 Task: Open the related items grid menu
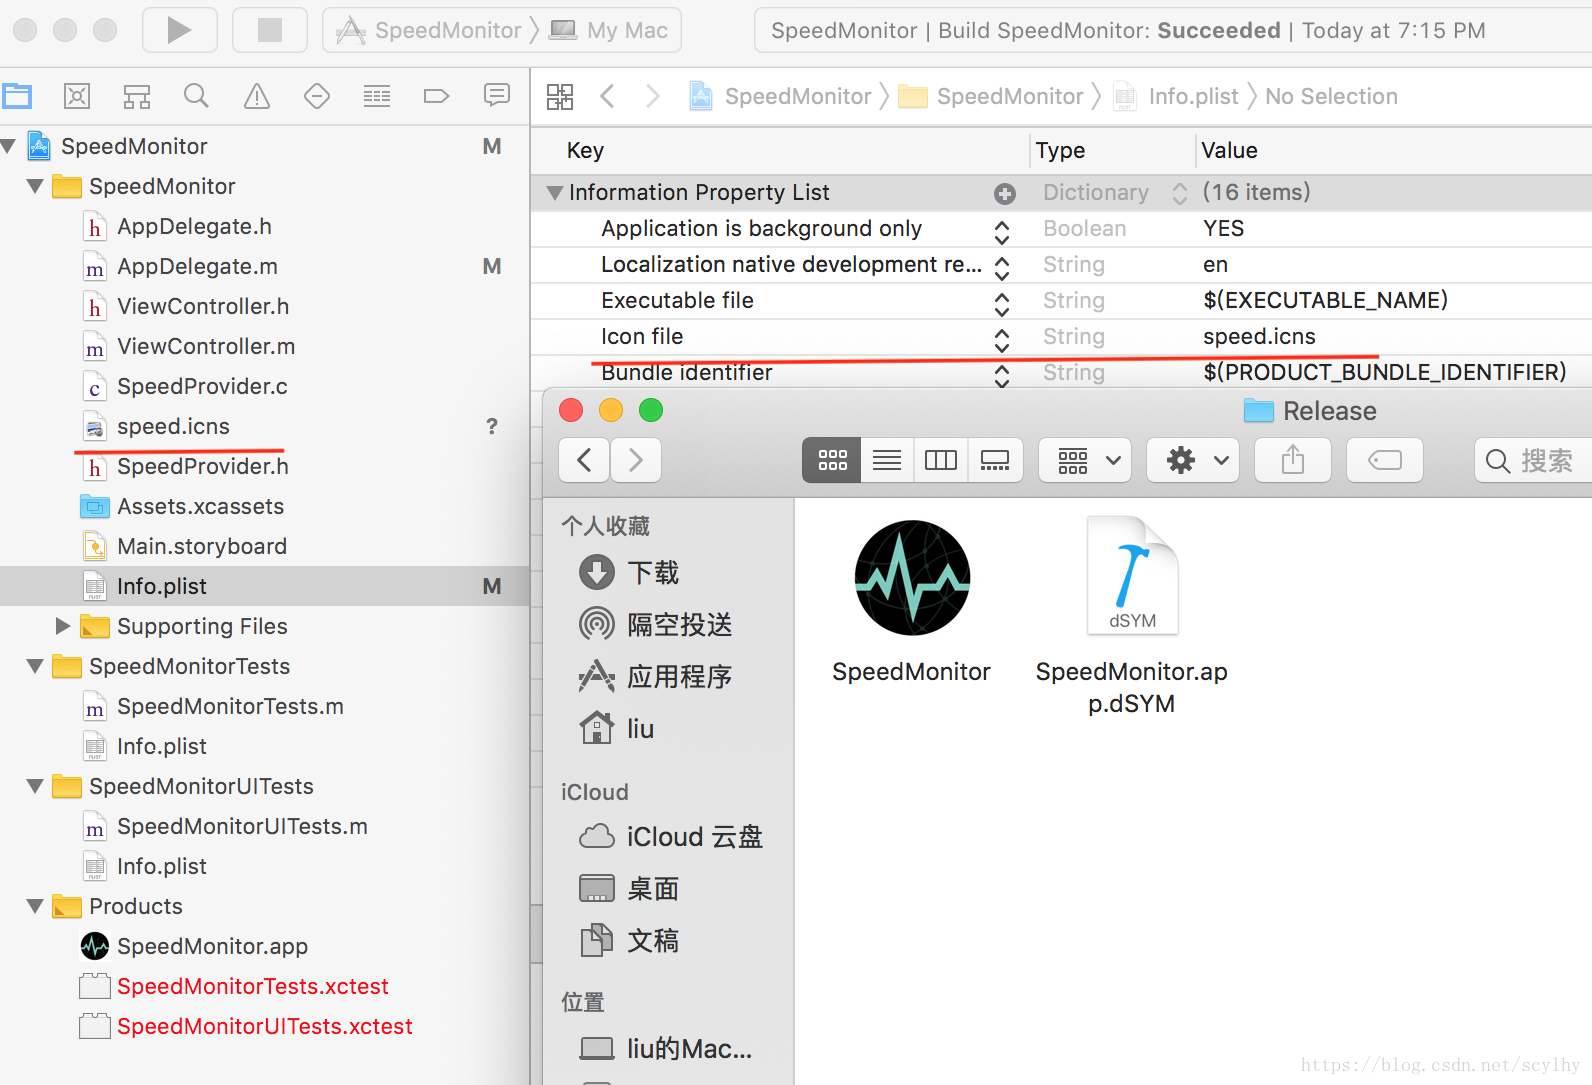(560, 96)
